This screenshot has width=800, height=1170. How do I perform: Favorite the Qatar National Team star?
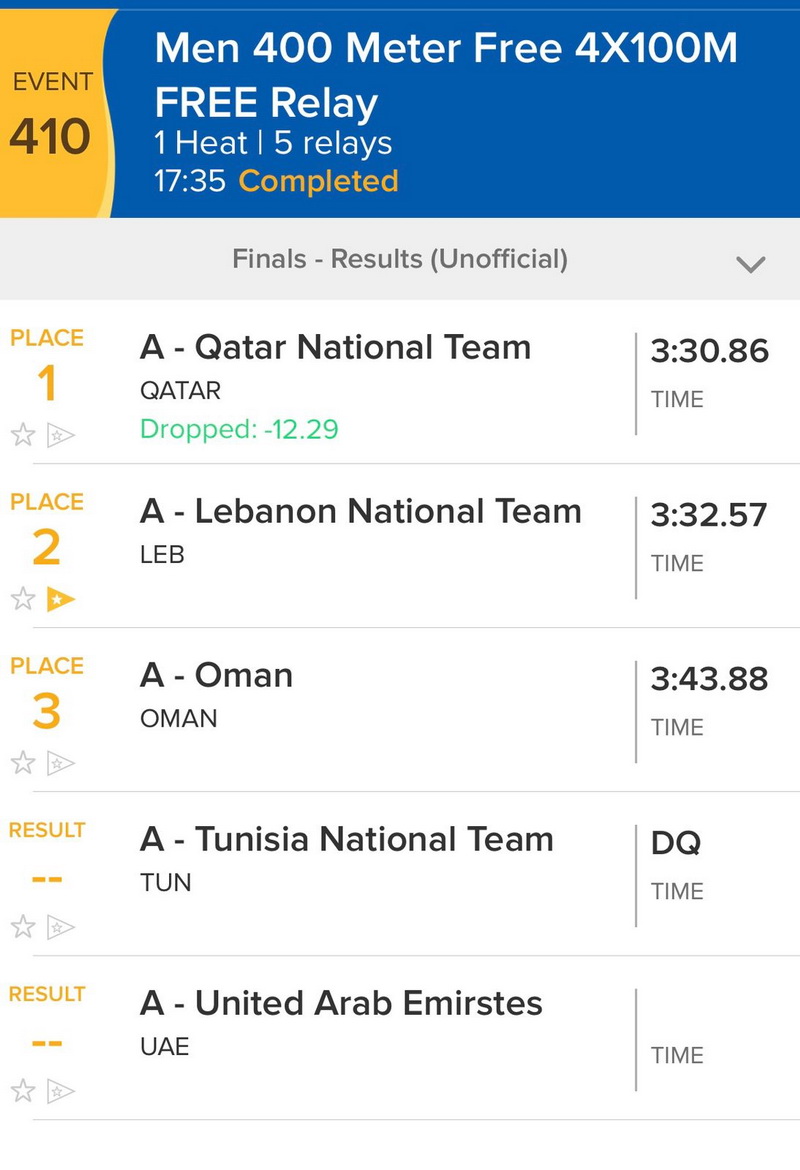point(23,435)
